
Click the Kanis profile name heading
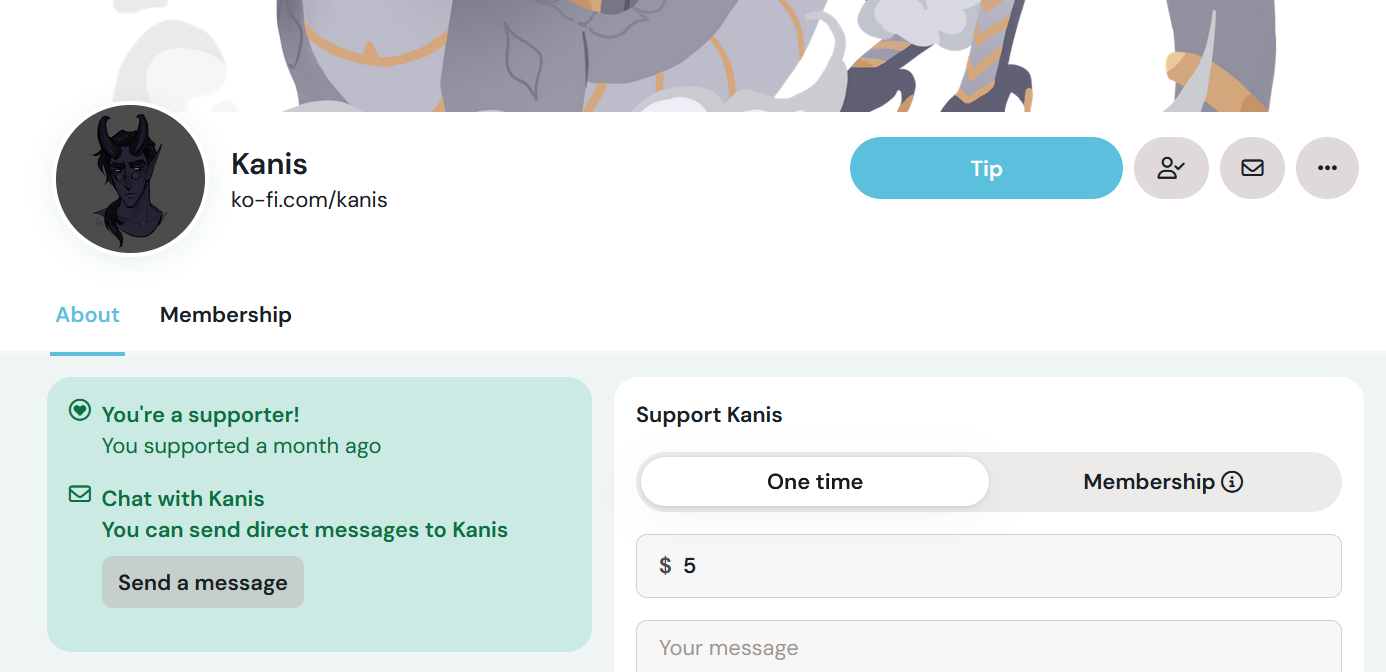point(269,164)
